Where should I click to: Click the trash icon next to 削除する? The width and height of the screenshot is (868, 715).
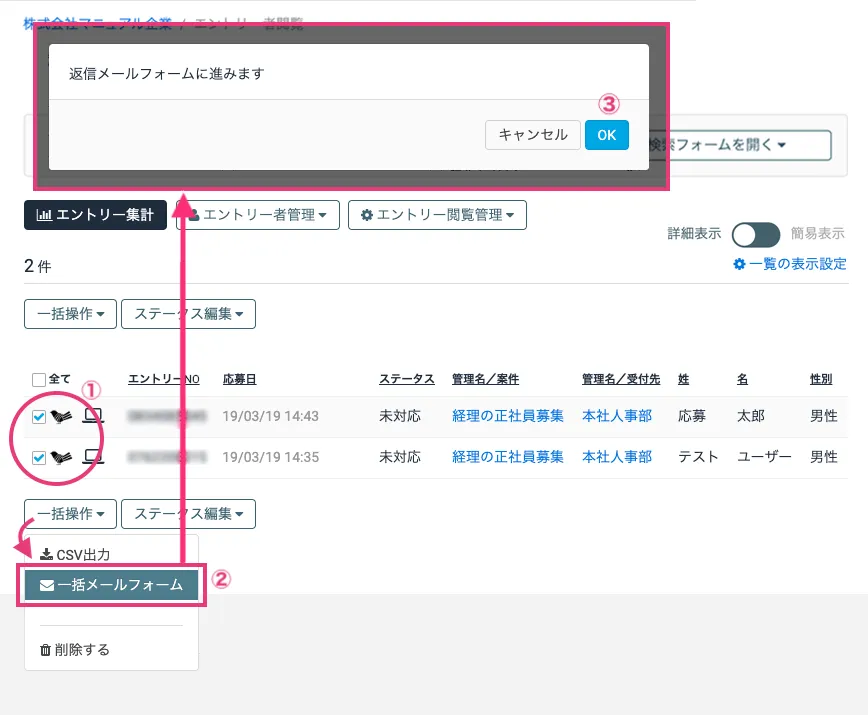[x=45, y=650]
